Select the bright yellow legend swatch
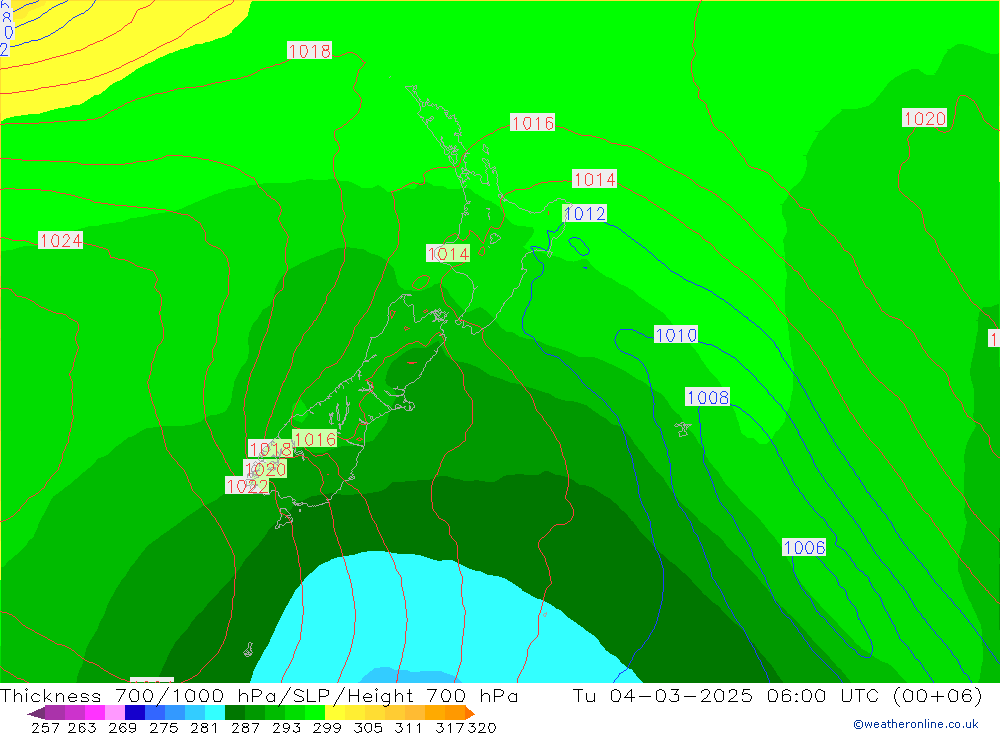The height and width of the screenshot is (733, 1000). [335, 713]
